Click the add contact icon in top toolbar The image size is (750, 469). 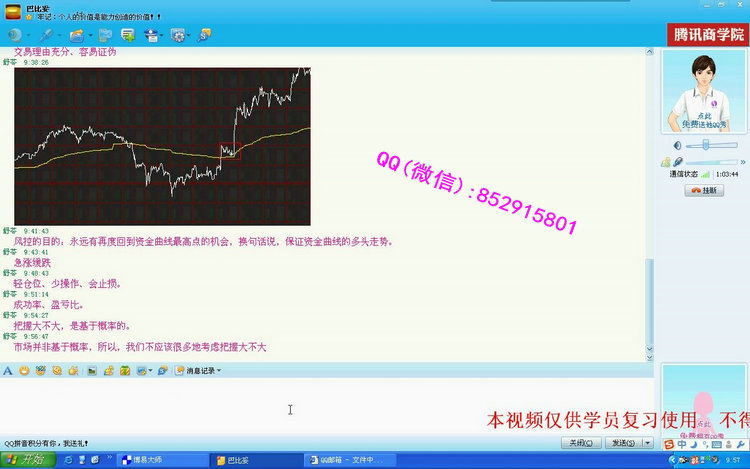point(128,34)
